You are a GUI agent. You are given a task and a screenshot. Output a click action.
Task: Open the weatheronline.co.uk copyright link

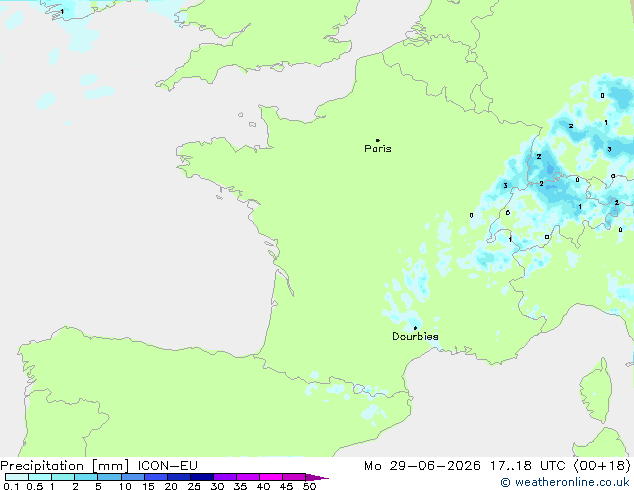[565, 482]
